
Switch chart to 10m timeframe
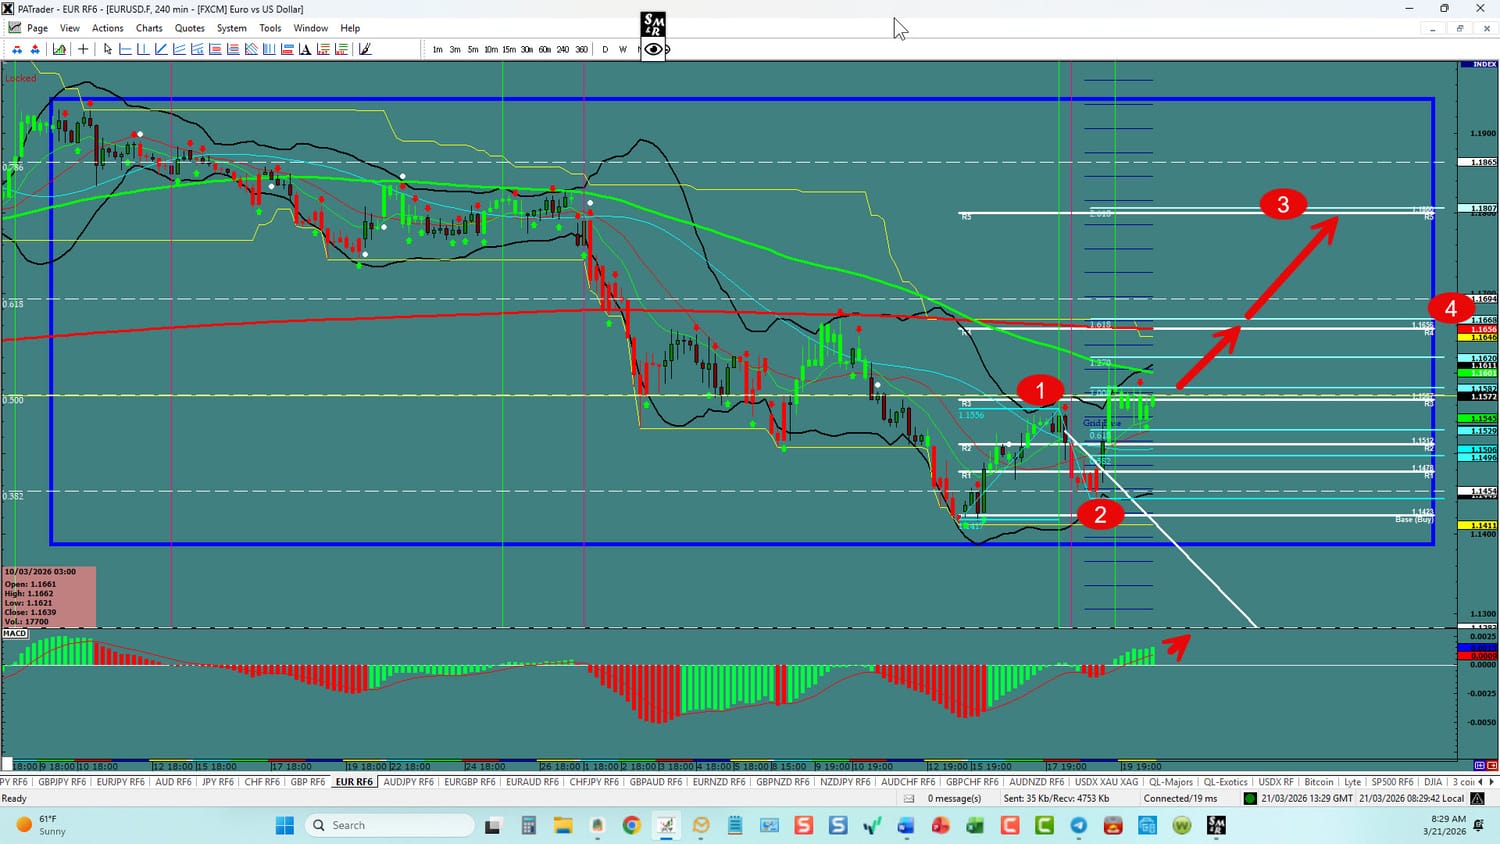click(x=491, y=49)
